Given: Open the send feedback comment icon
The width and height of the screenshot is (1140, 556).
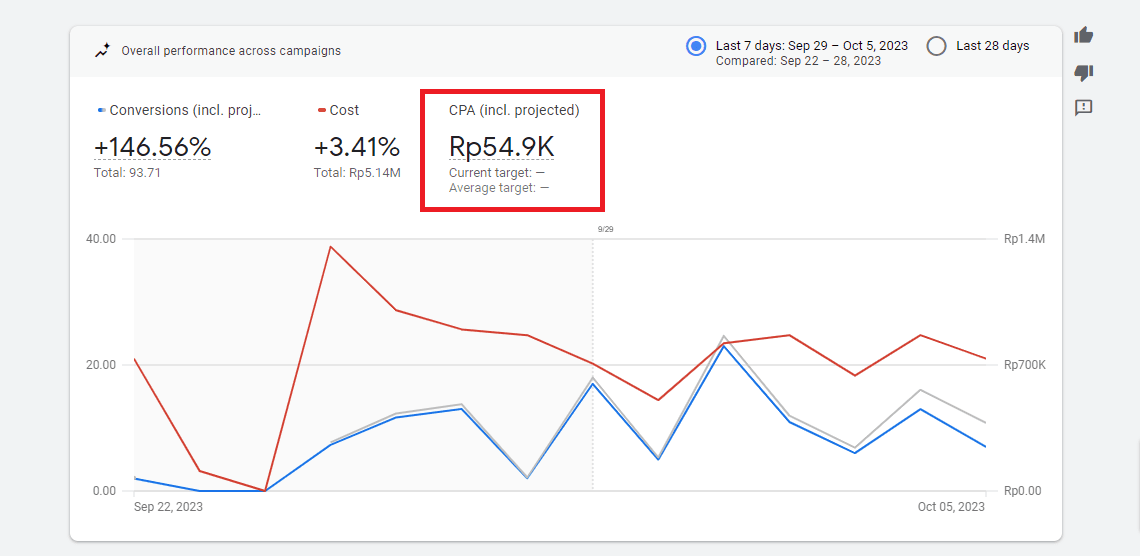Looking at the screenshot, I should point(1084,108).
